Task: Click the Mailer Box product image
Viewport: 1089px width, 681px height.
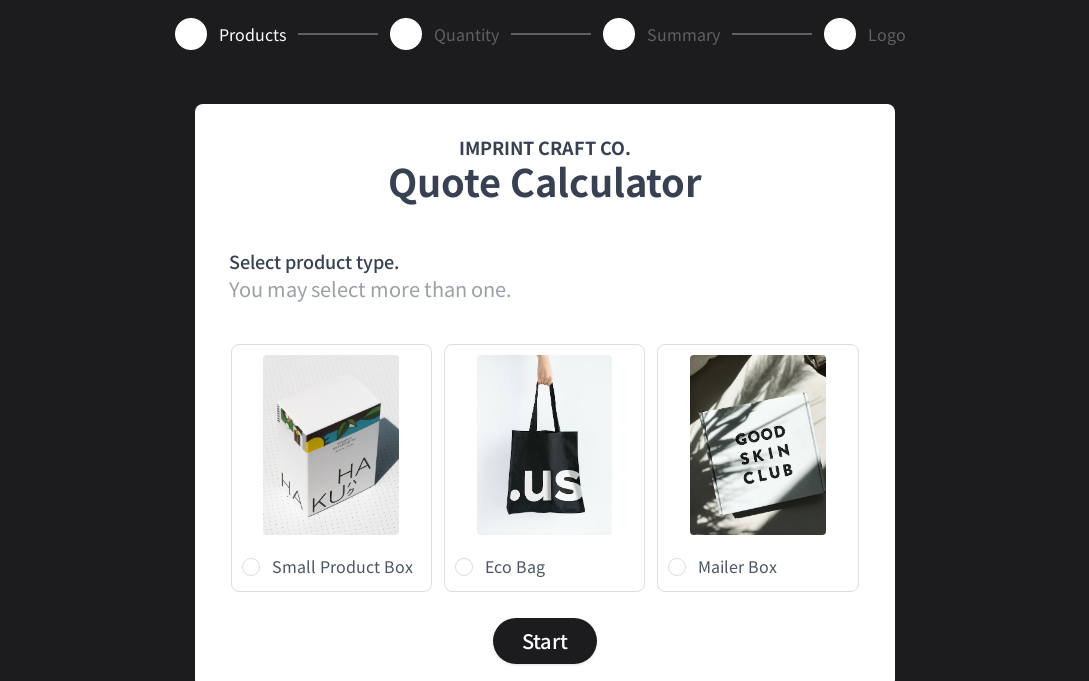Action: pyautogui.click(x=758, y=445)
